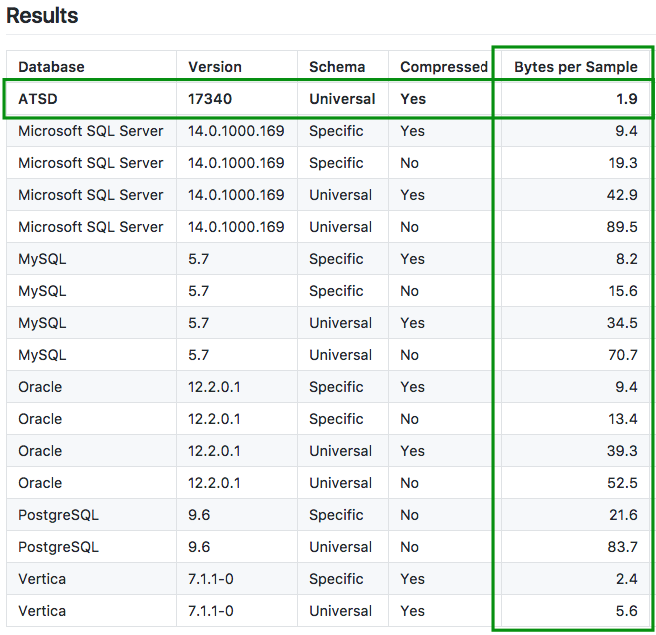Screen dimensions: 656x635
Task: Click Specific in the MySQL 15.6 row
Action: click(336, 291)
